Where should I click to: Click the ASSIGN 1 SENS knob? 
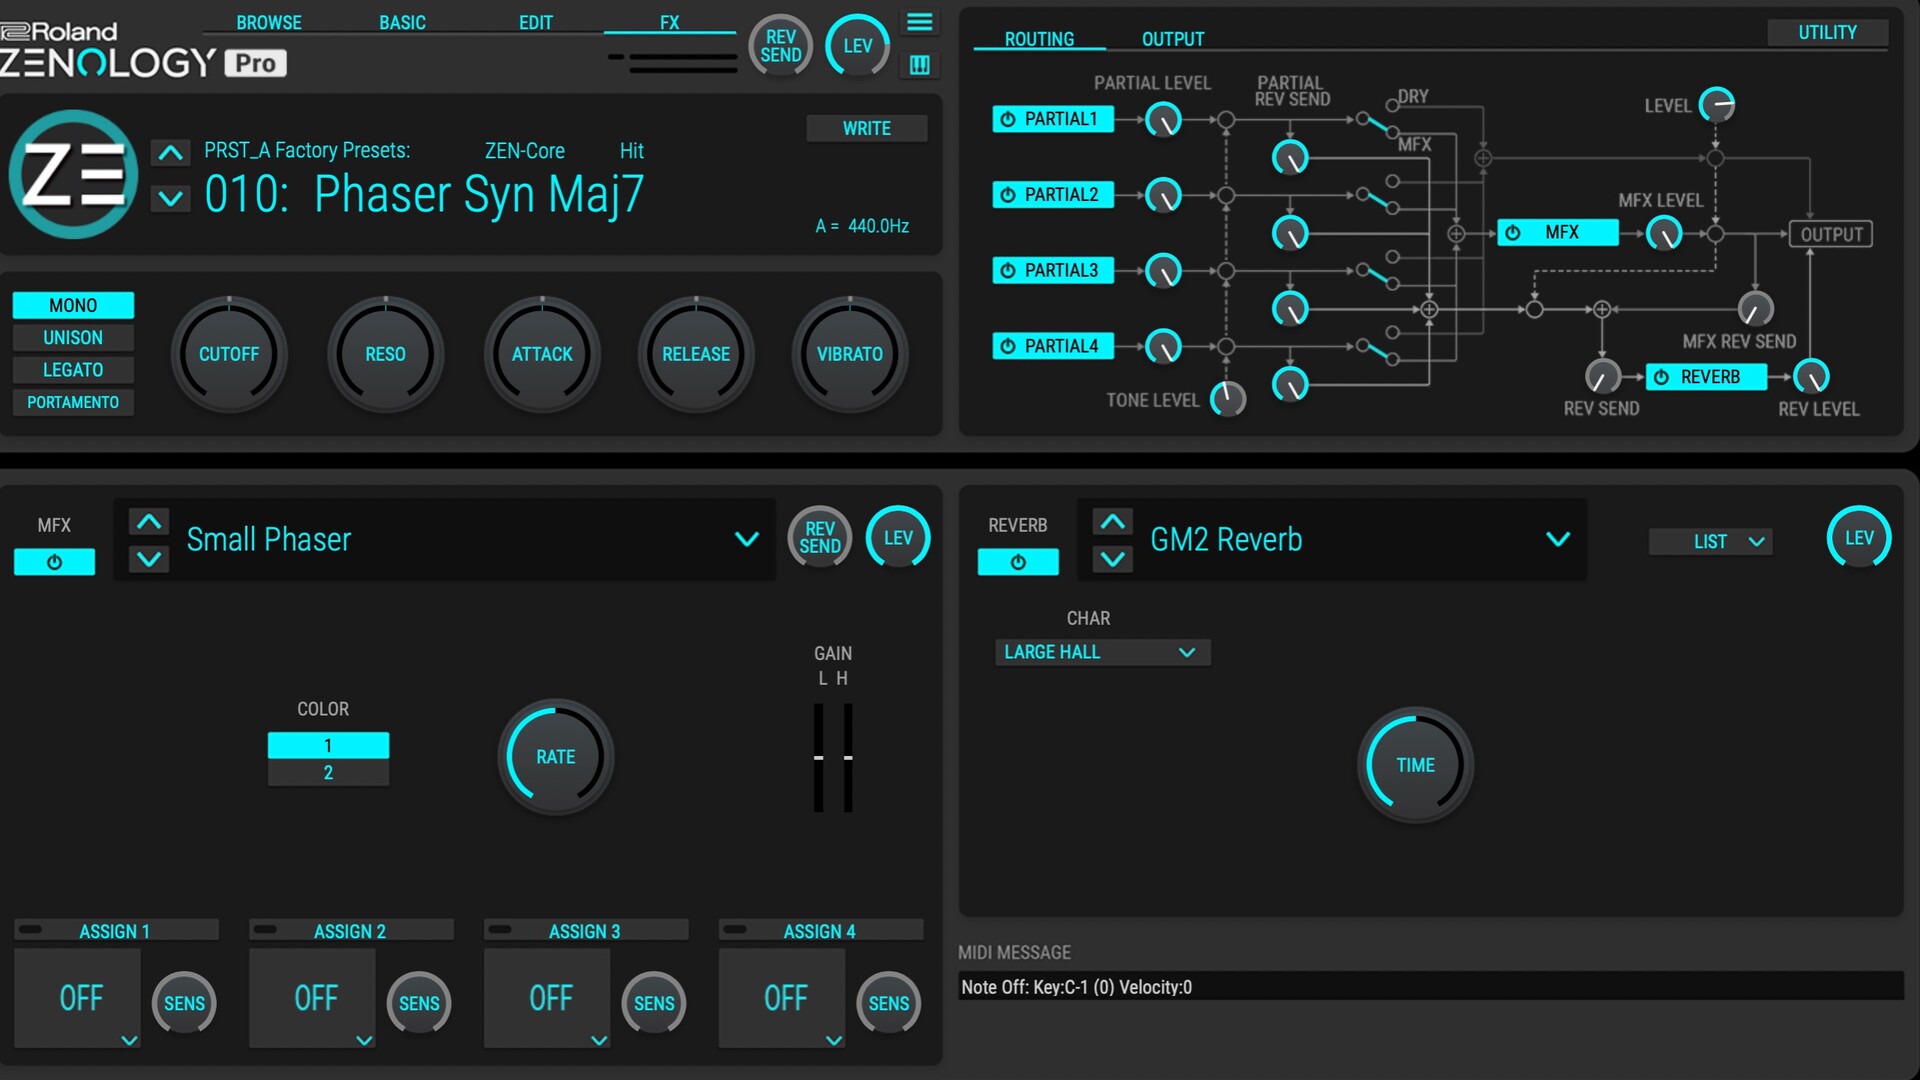pyautogui.click(x=184, y=1003)
